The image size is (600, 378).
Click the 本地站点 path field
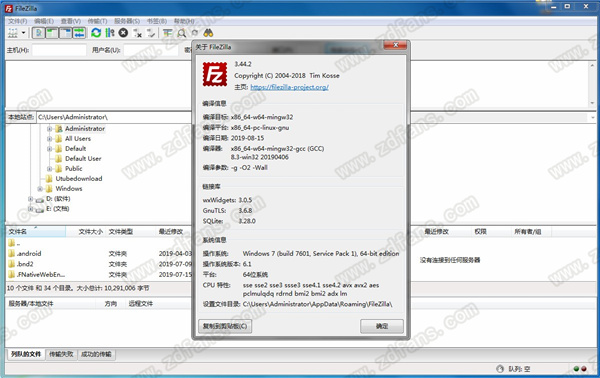point(114,117)
